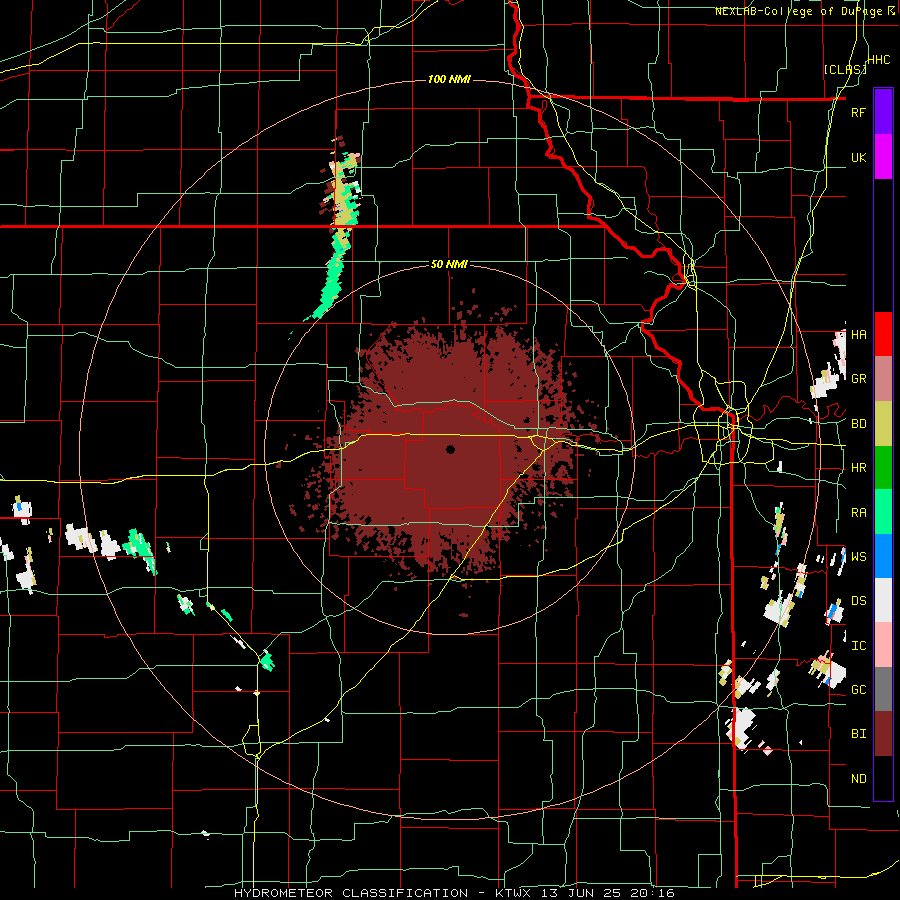Pick the light green RA legend swatch
This screenshot has height=900, width=900.
click(883, 511)
